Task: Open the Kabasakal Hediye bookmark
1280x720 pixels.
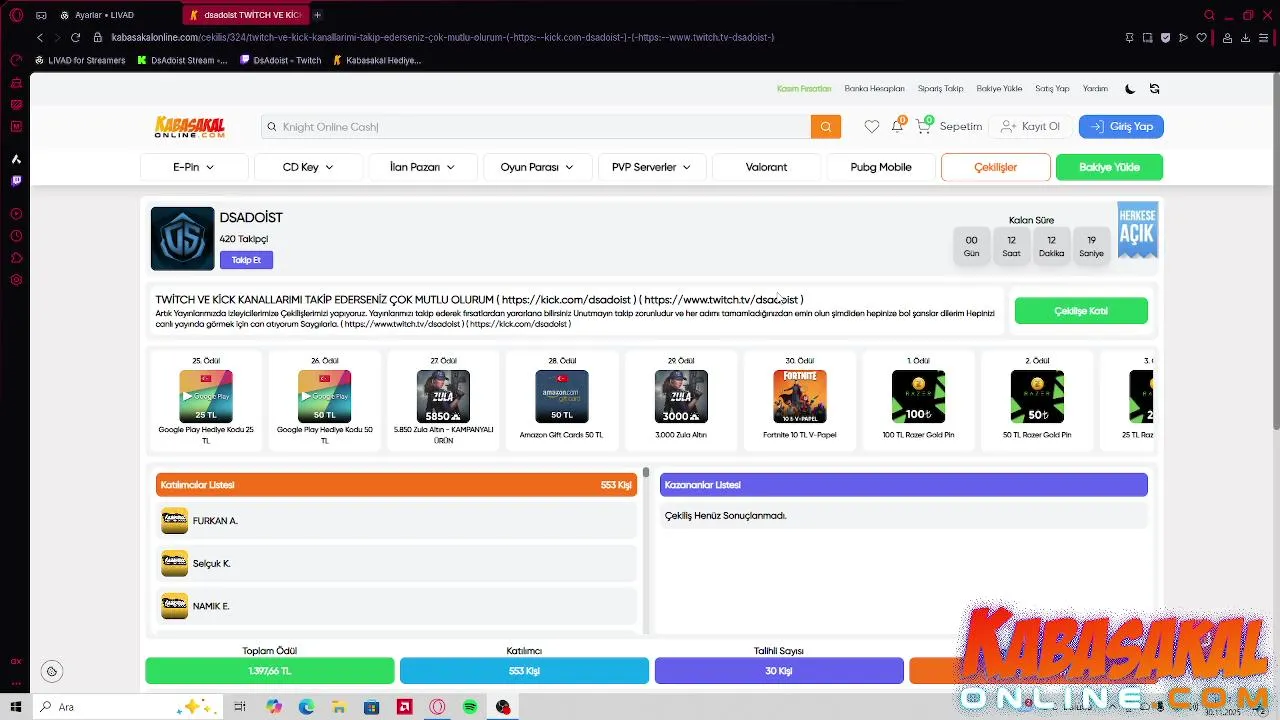Action: 377,60
